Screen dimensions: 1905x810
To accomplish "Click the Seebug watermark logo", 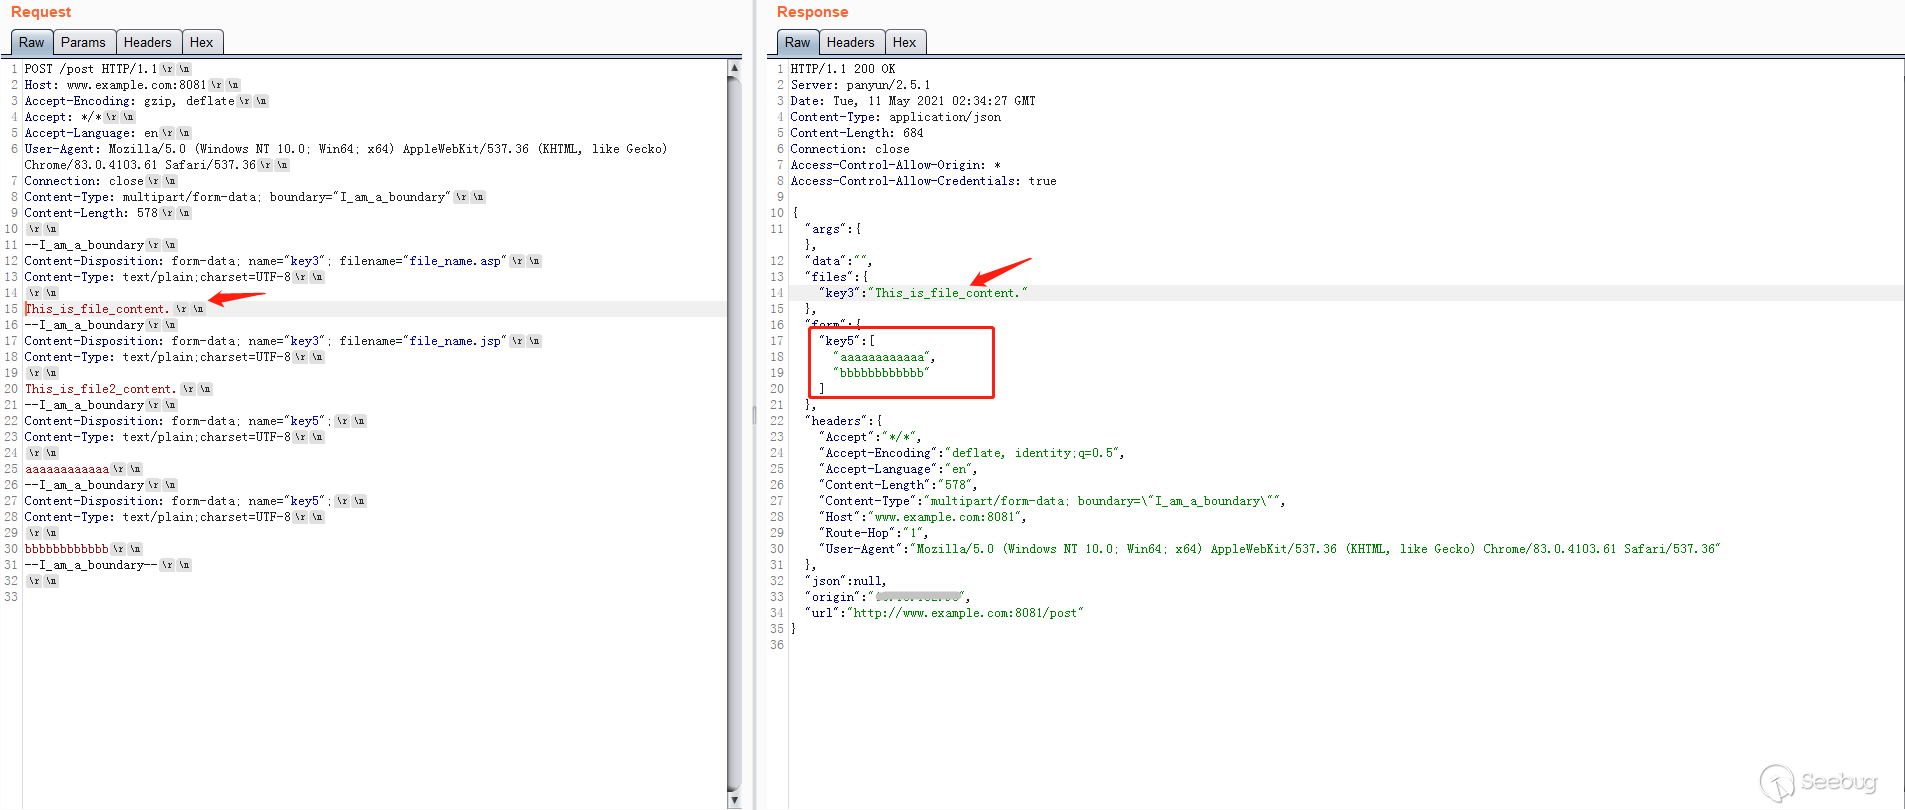I will tap(1819, 782).
